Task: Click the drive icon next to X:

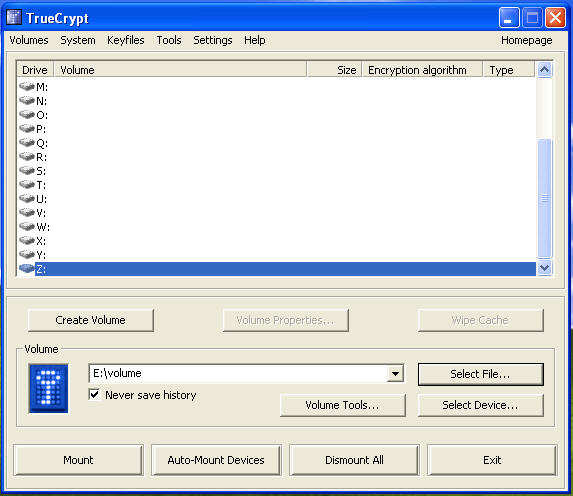Action: [26, 241]
